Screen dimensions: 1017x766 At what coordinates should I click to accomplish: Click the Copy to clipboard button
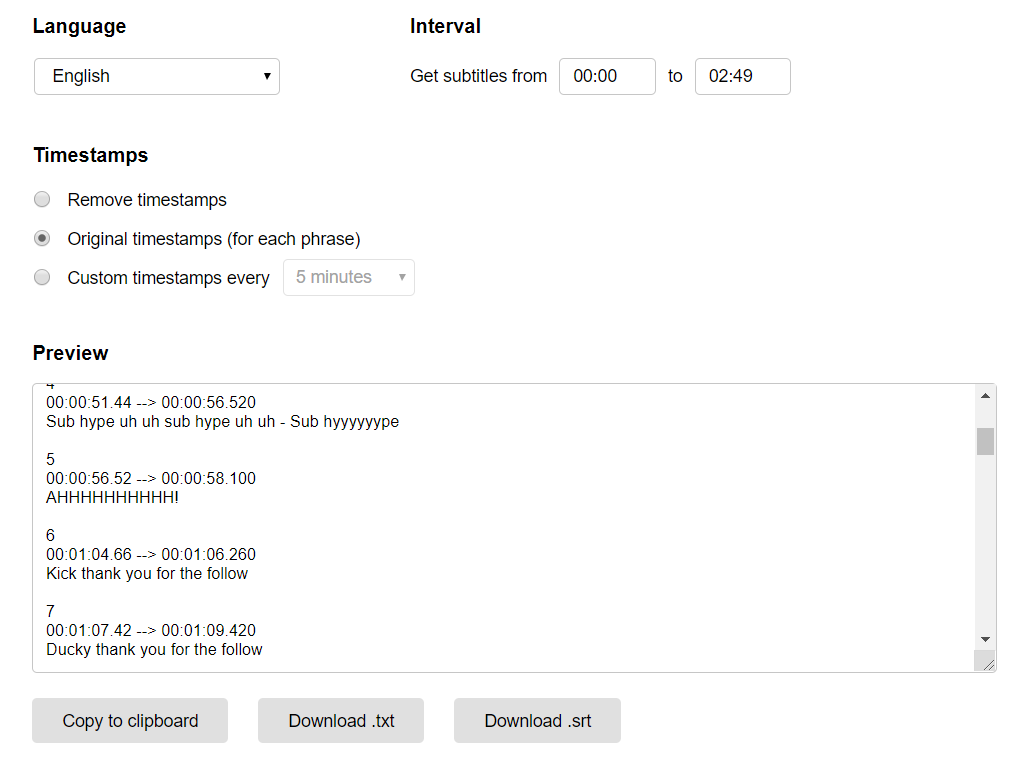pos(130,721)
